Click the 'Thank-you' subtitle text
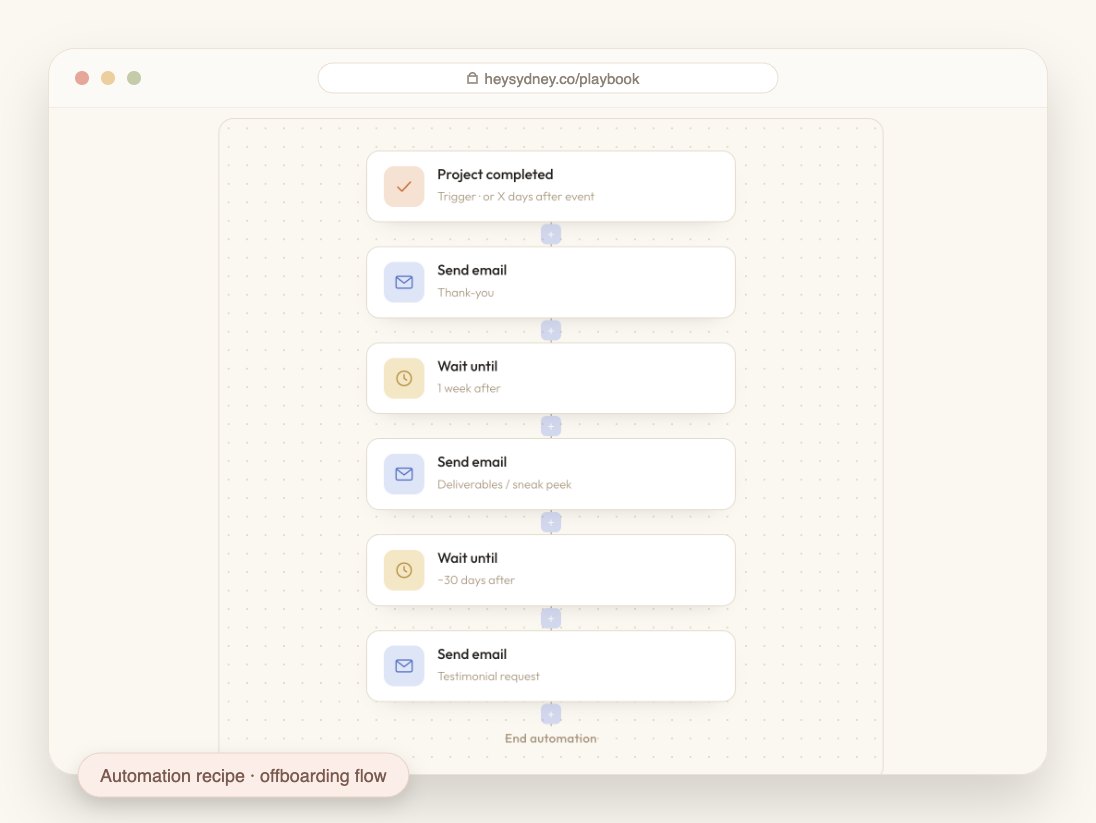This screenshot has width=1096, height=823. click(466, 293)
